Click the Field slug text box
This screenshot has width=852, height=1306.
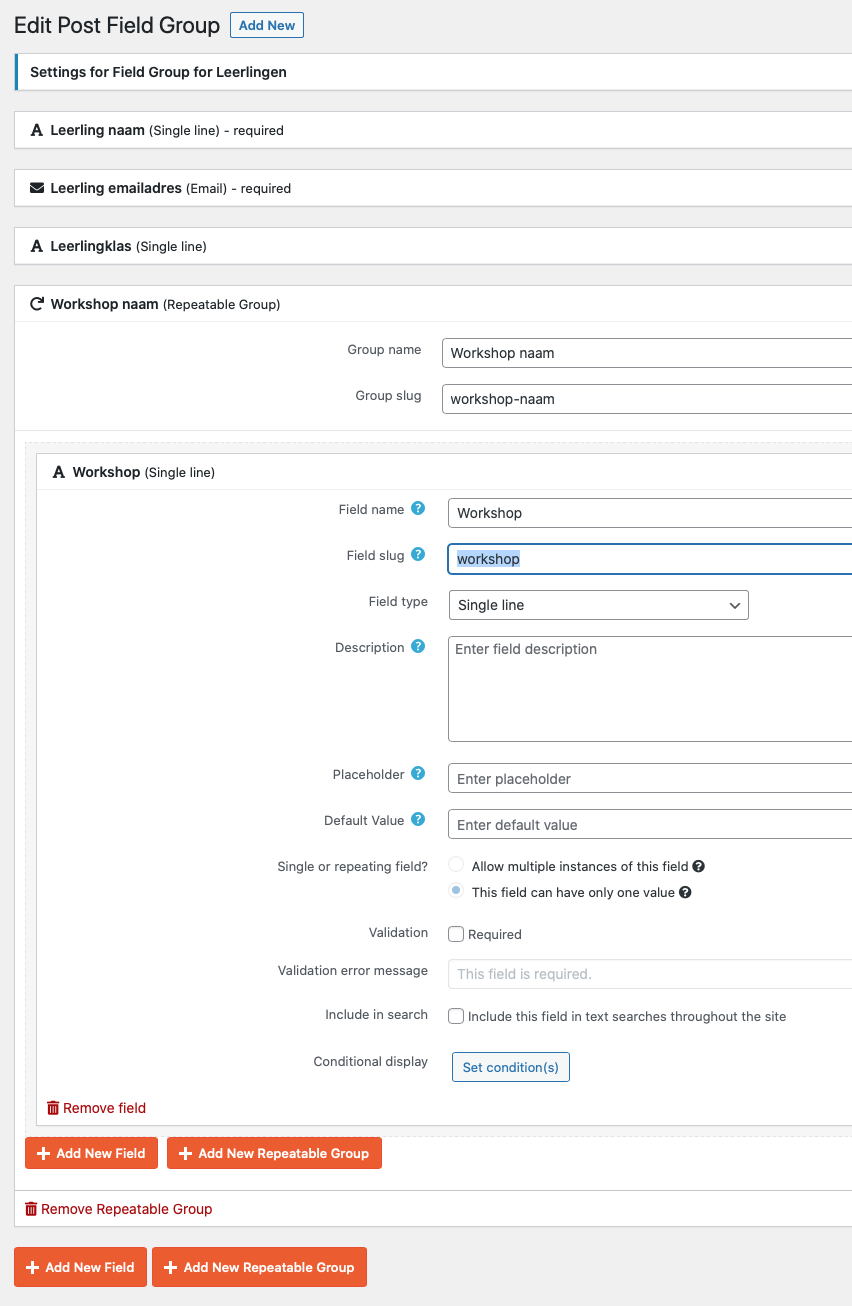tap(650, 559)
